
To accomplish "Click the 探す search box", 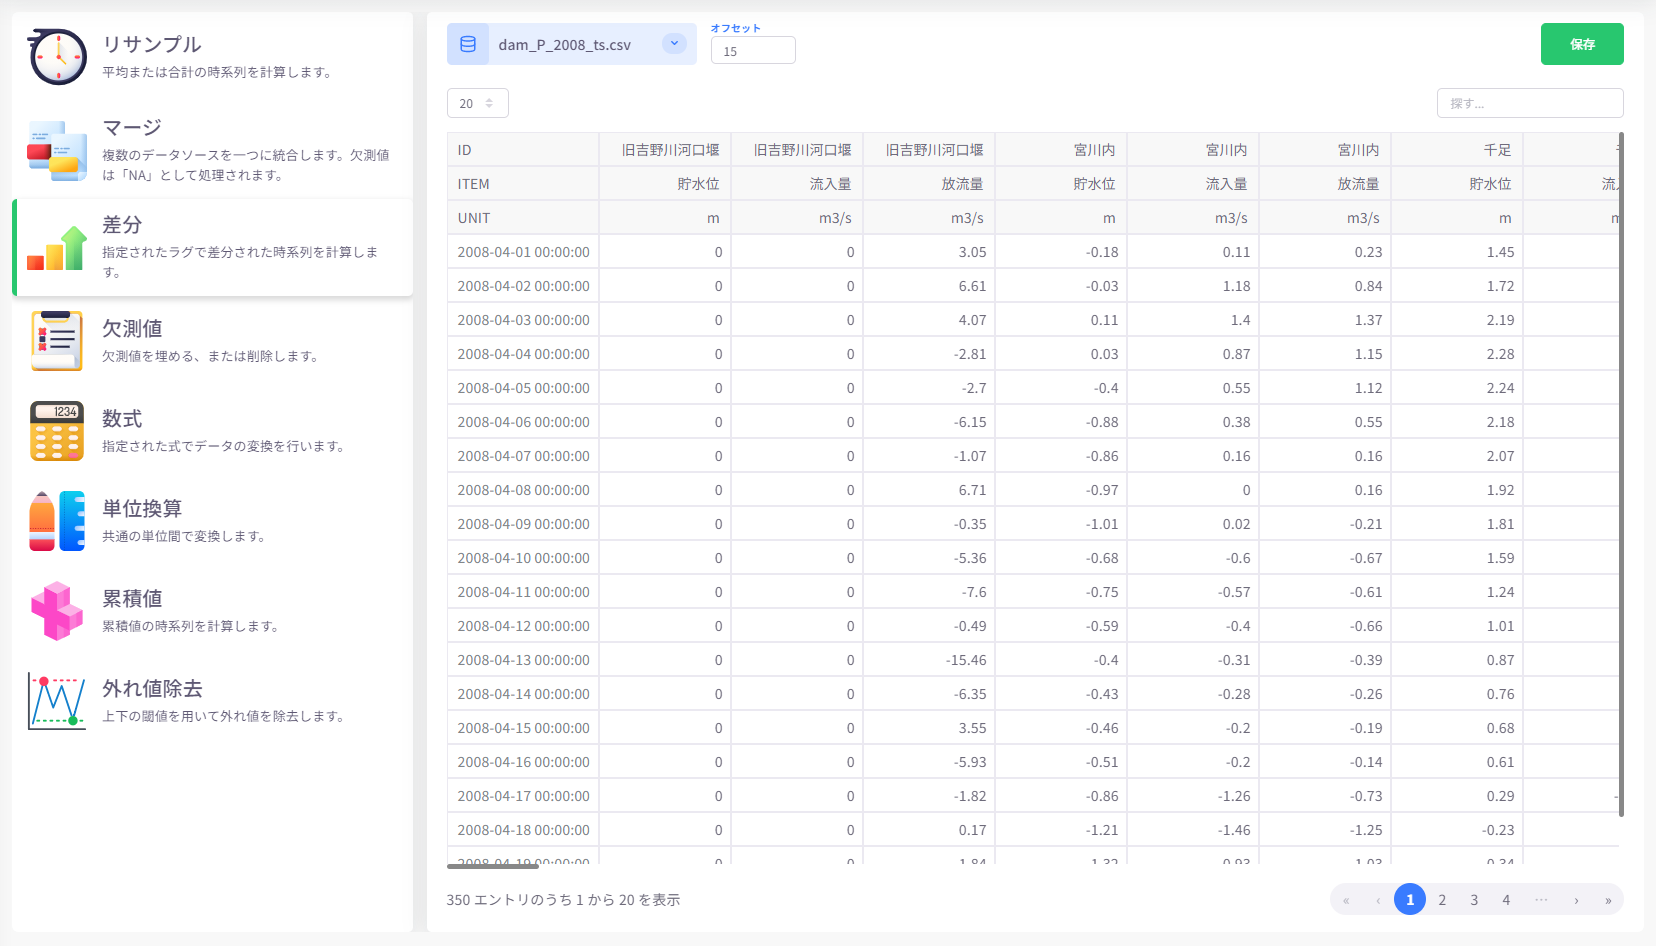I will pyautogui.click(x=1530, y=103).
